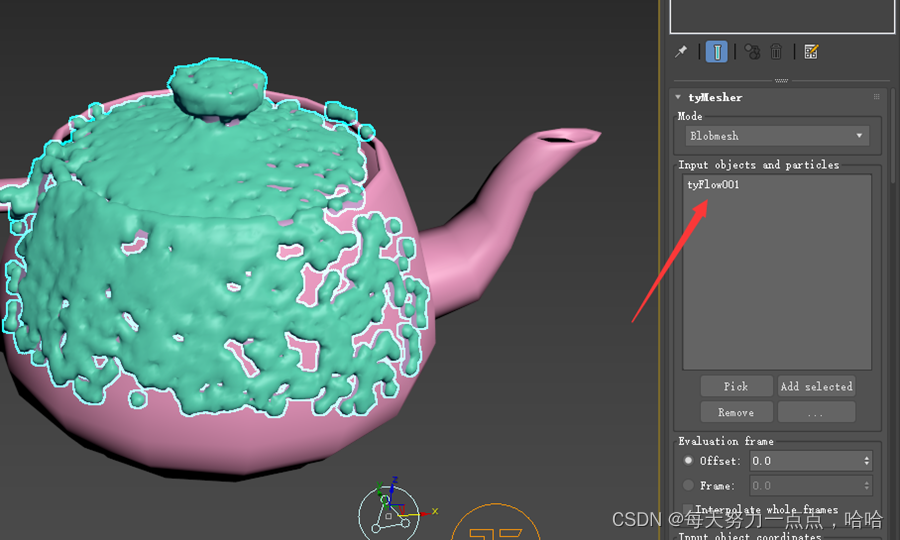Screen dimensions: 900x540
Task: Click the Remove button
Action: click(736, 412)
